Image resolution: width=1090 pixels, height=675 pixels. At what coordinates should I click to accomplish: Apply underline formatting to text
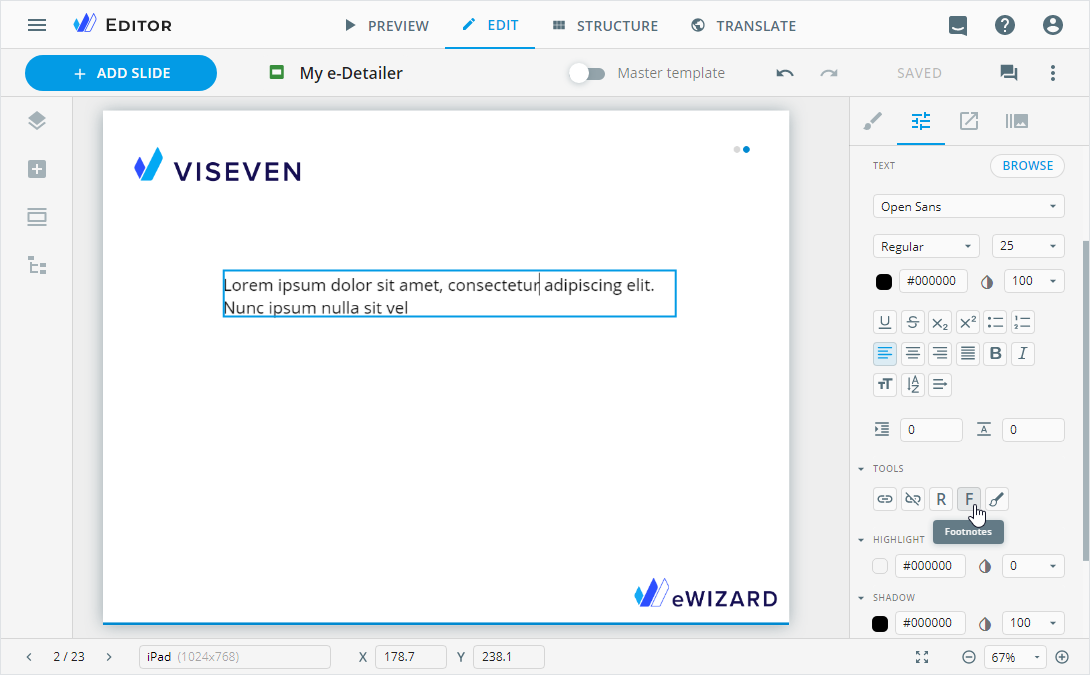(x=885, y=322)
